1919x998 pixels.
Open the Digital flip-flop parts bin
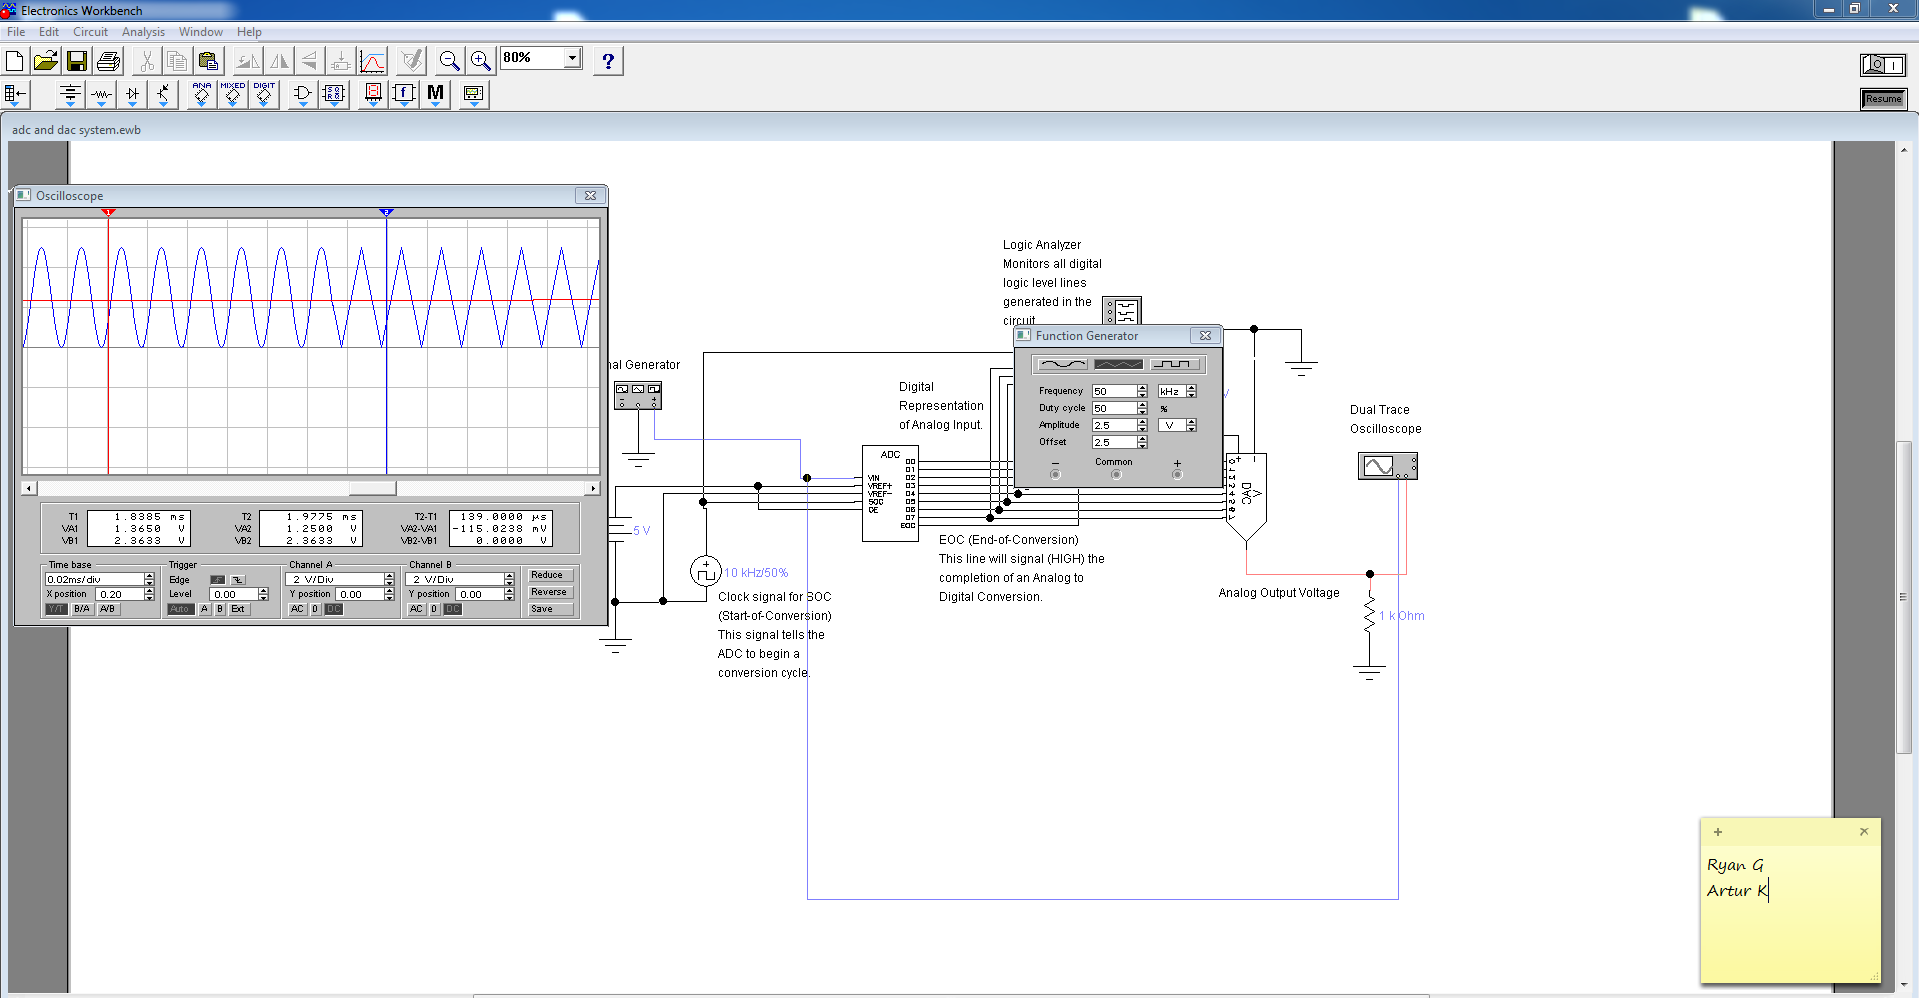[x=334, y=95]
